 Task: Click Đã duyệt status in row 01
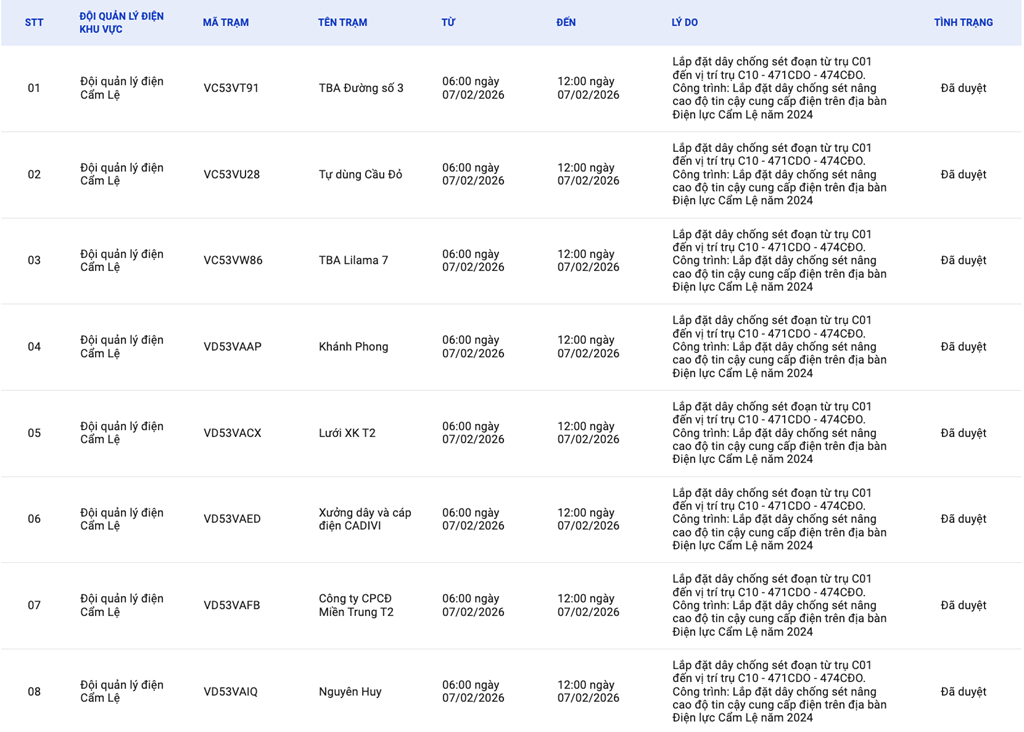click(963, 88)
